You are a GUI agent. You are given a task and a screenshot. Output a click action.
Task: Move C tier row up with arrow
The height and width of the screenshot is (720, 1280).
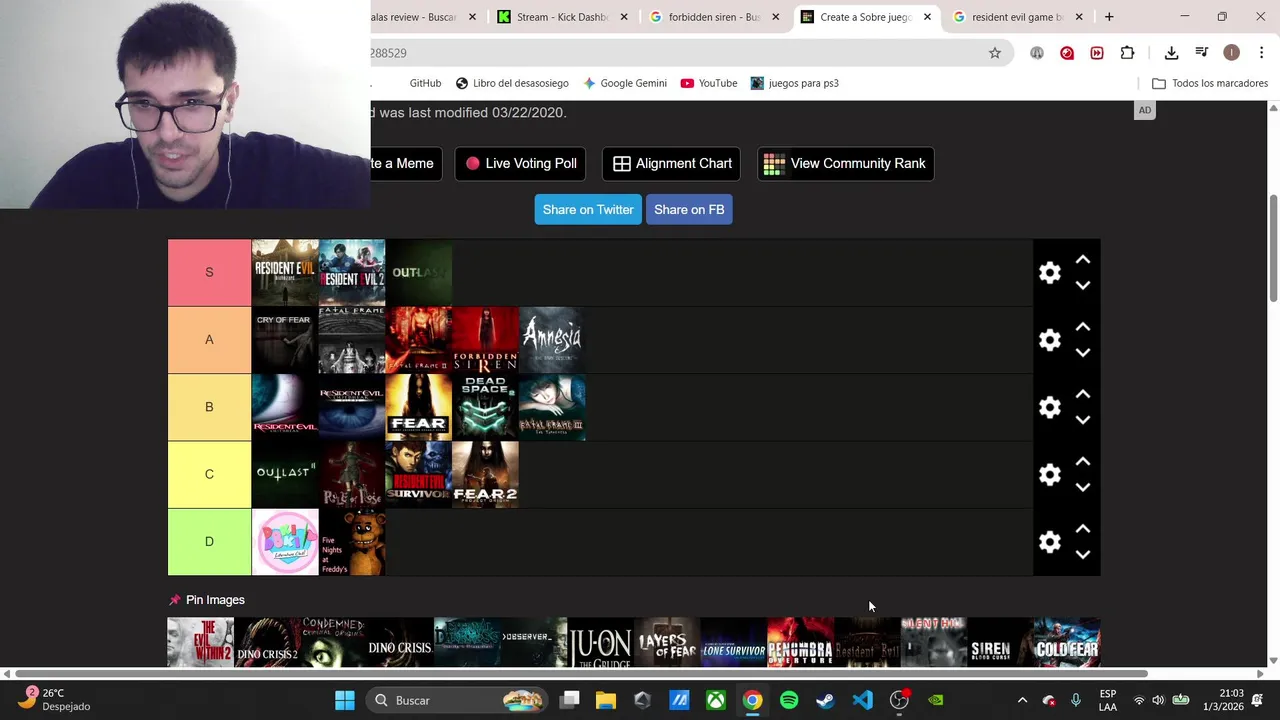point(1082,461)
